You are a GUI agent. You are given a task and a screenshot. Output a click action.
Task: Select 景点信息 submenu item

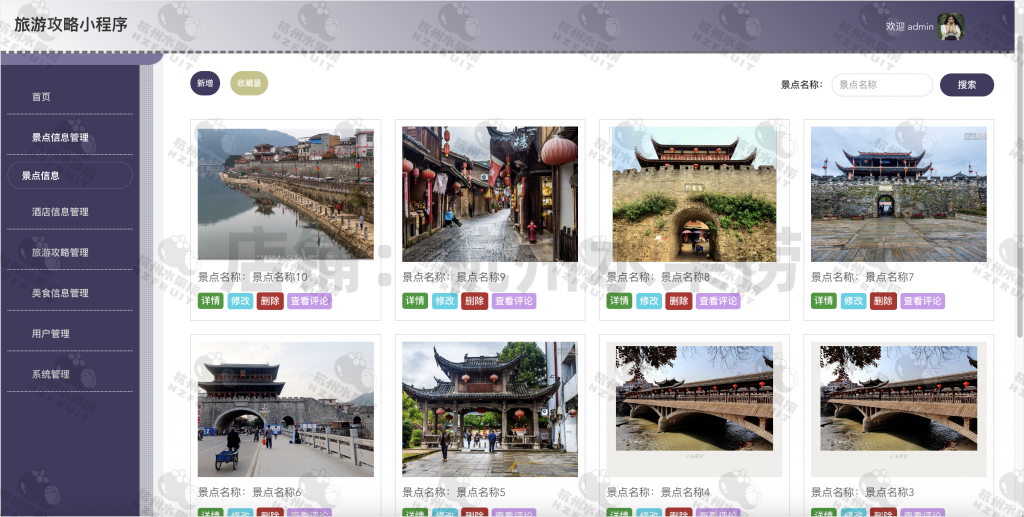70,176
